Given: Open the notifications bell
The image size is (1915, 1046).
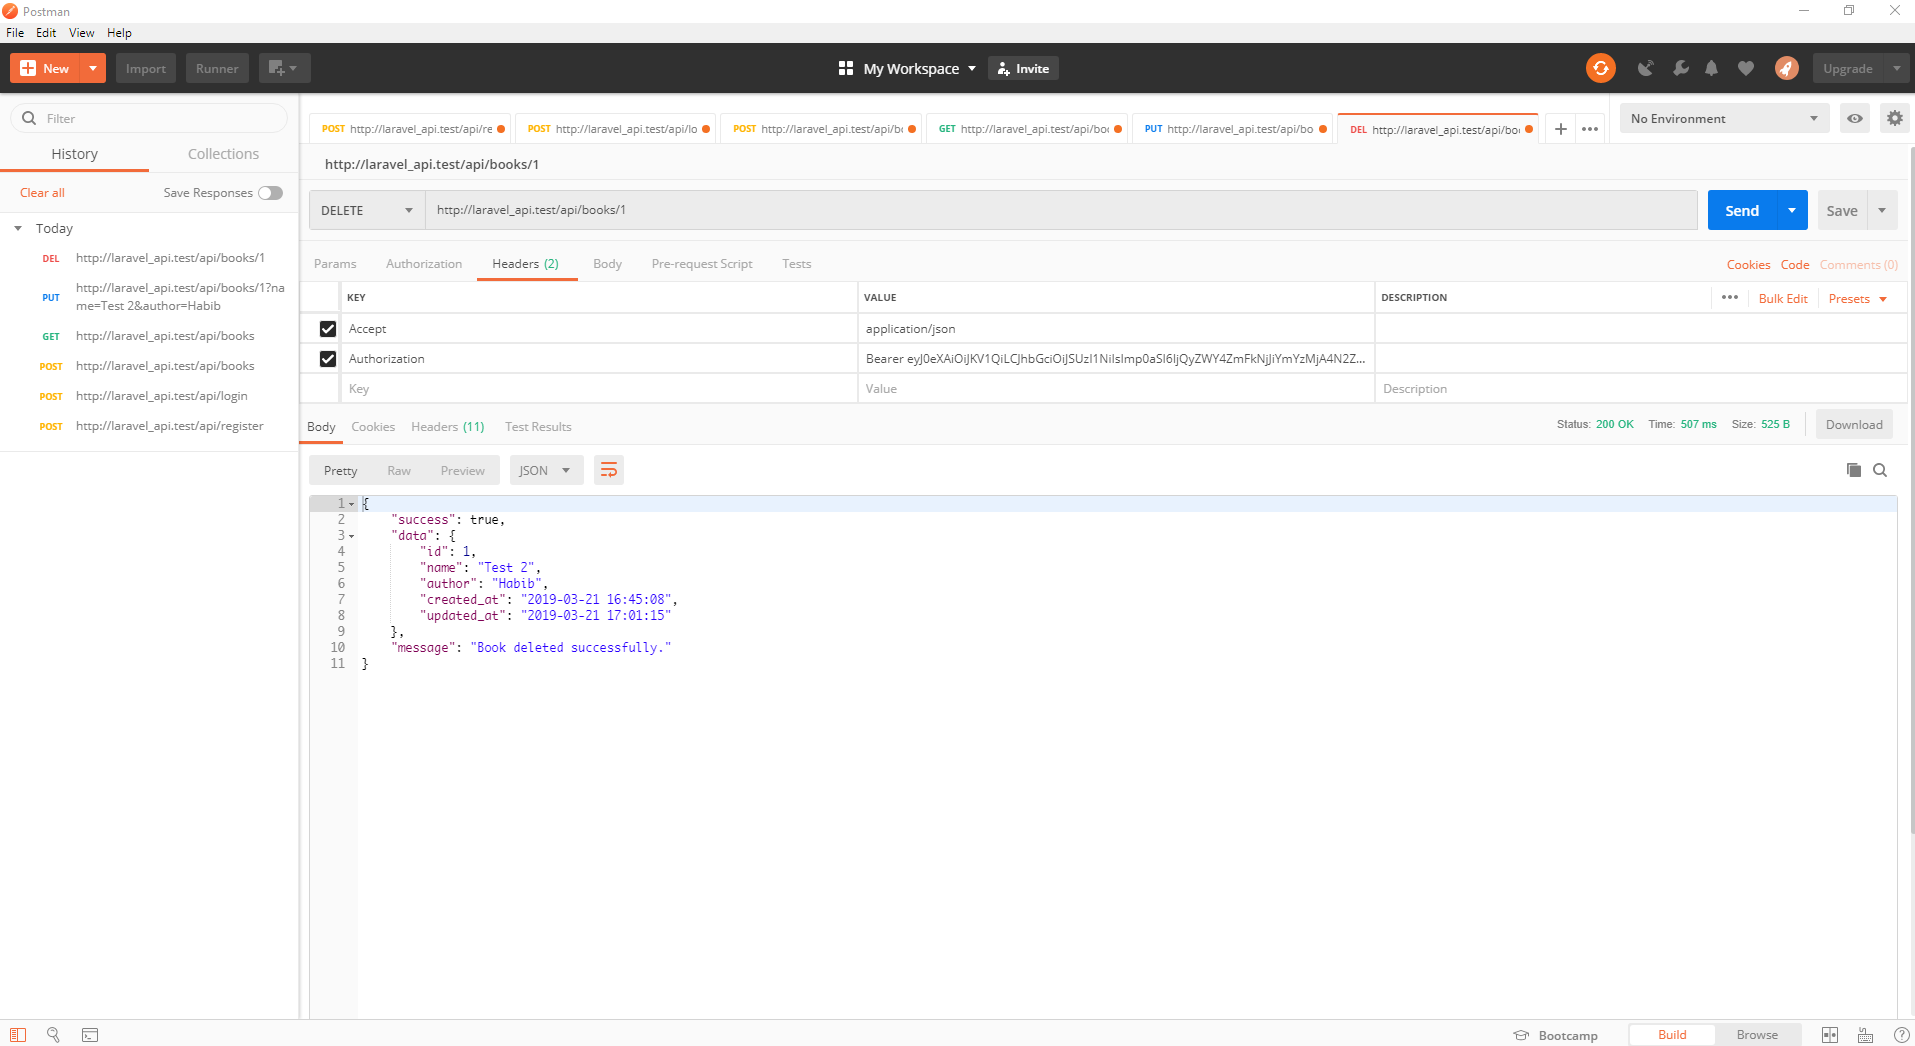Looking at the screenshot, I should tap(1712, 68).
